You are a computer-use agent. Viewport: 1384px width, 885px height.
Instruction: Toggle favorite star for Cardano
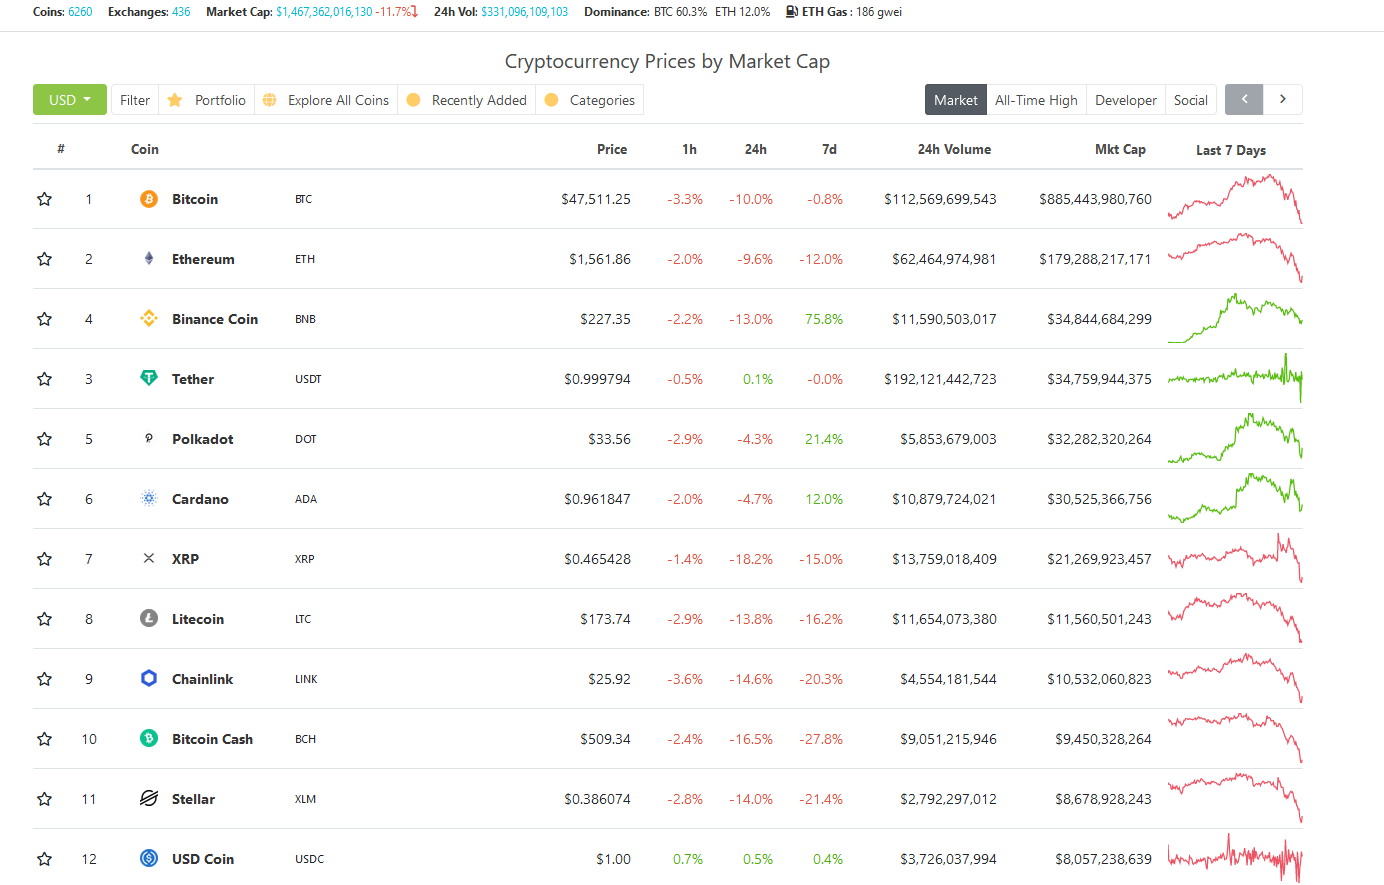(x=44, y=499)
